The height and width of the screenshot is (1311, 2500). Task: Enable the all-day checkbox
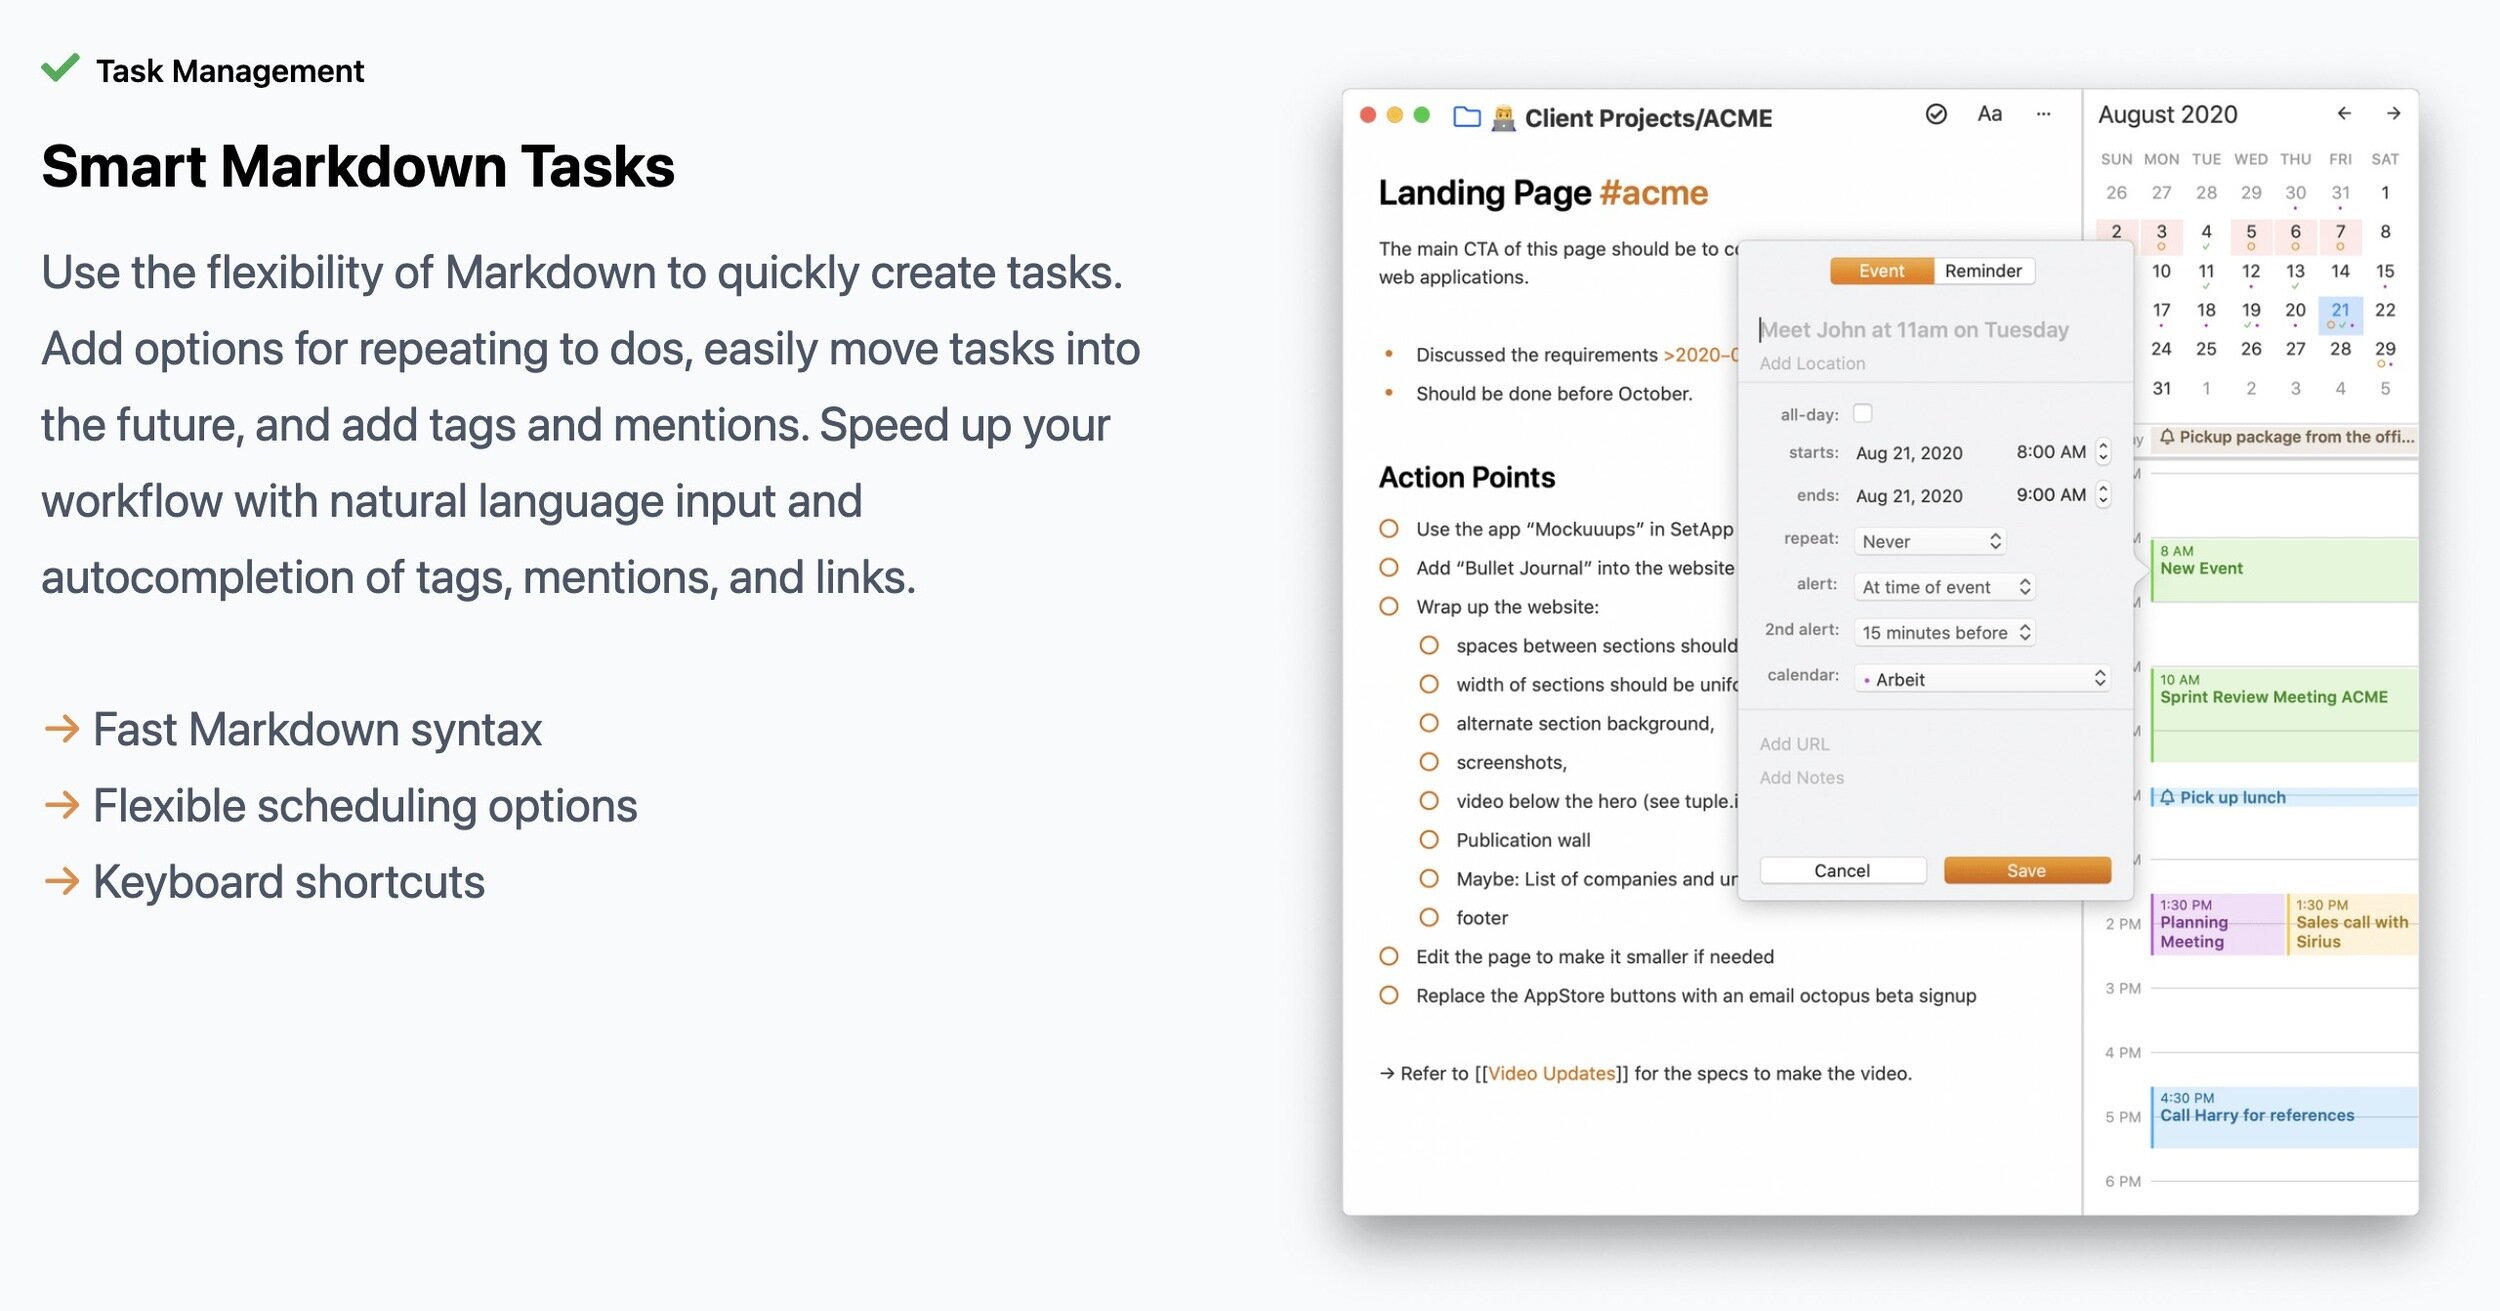click(x=1862, y=413)
